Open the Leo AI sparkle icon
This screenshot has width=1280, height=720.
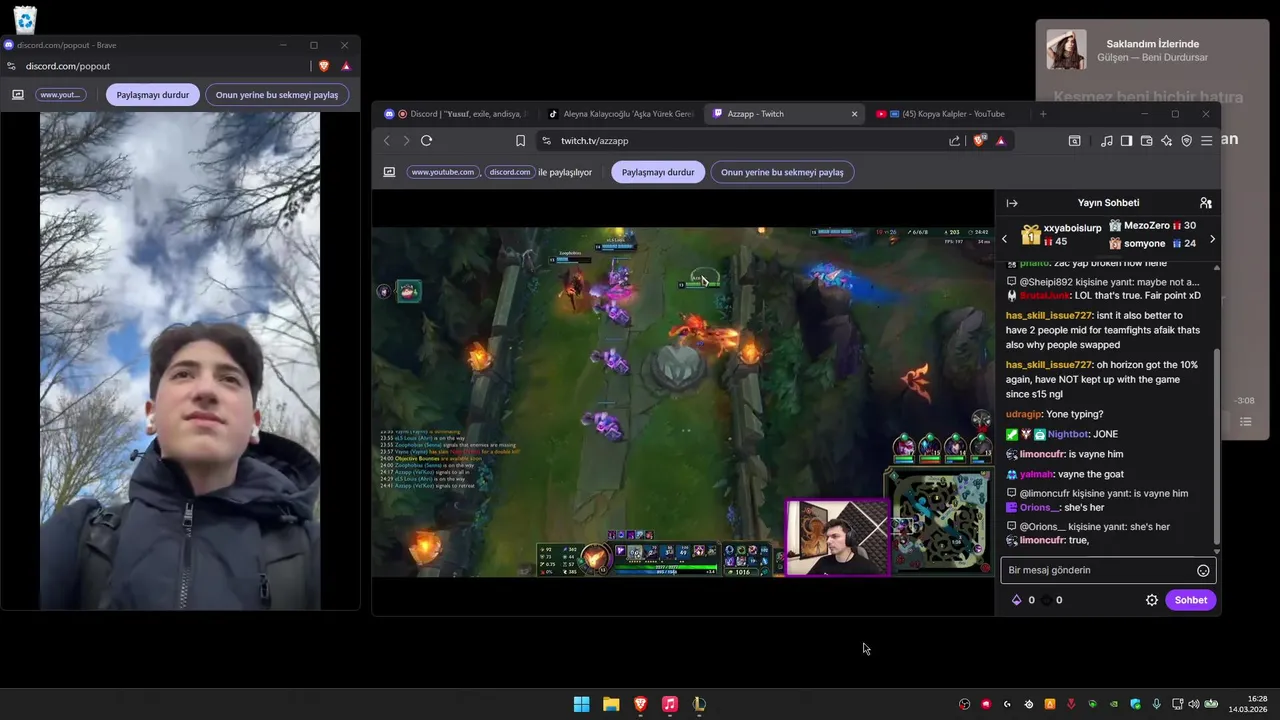[1166, 141]
